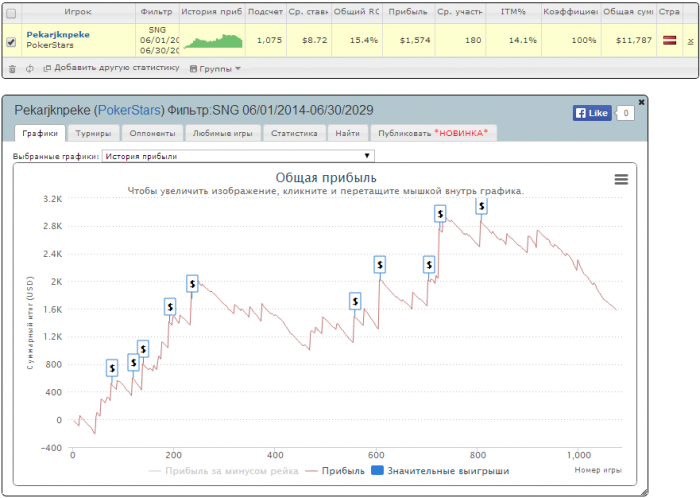Click the $ marker near 1.6K around game 190

[170, 307]
